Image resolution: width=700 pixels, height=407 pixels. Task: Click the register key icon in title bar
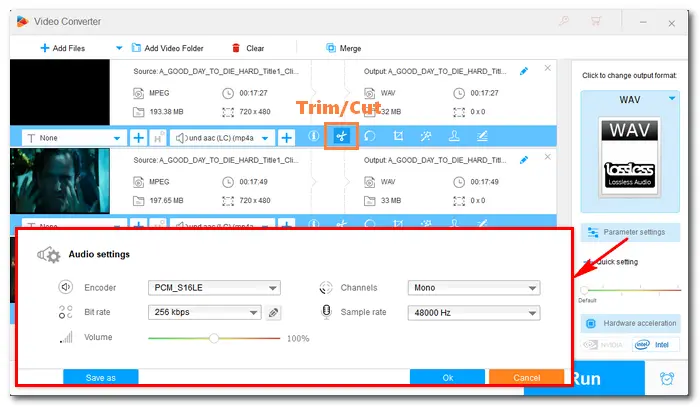(x=564, y=21)
